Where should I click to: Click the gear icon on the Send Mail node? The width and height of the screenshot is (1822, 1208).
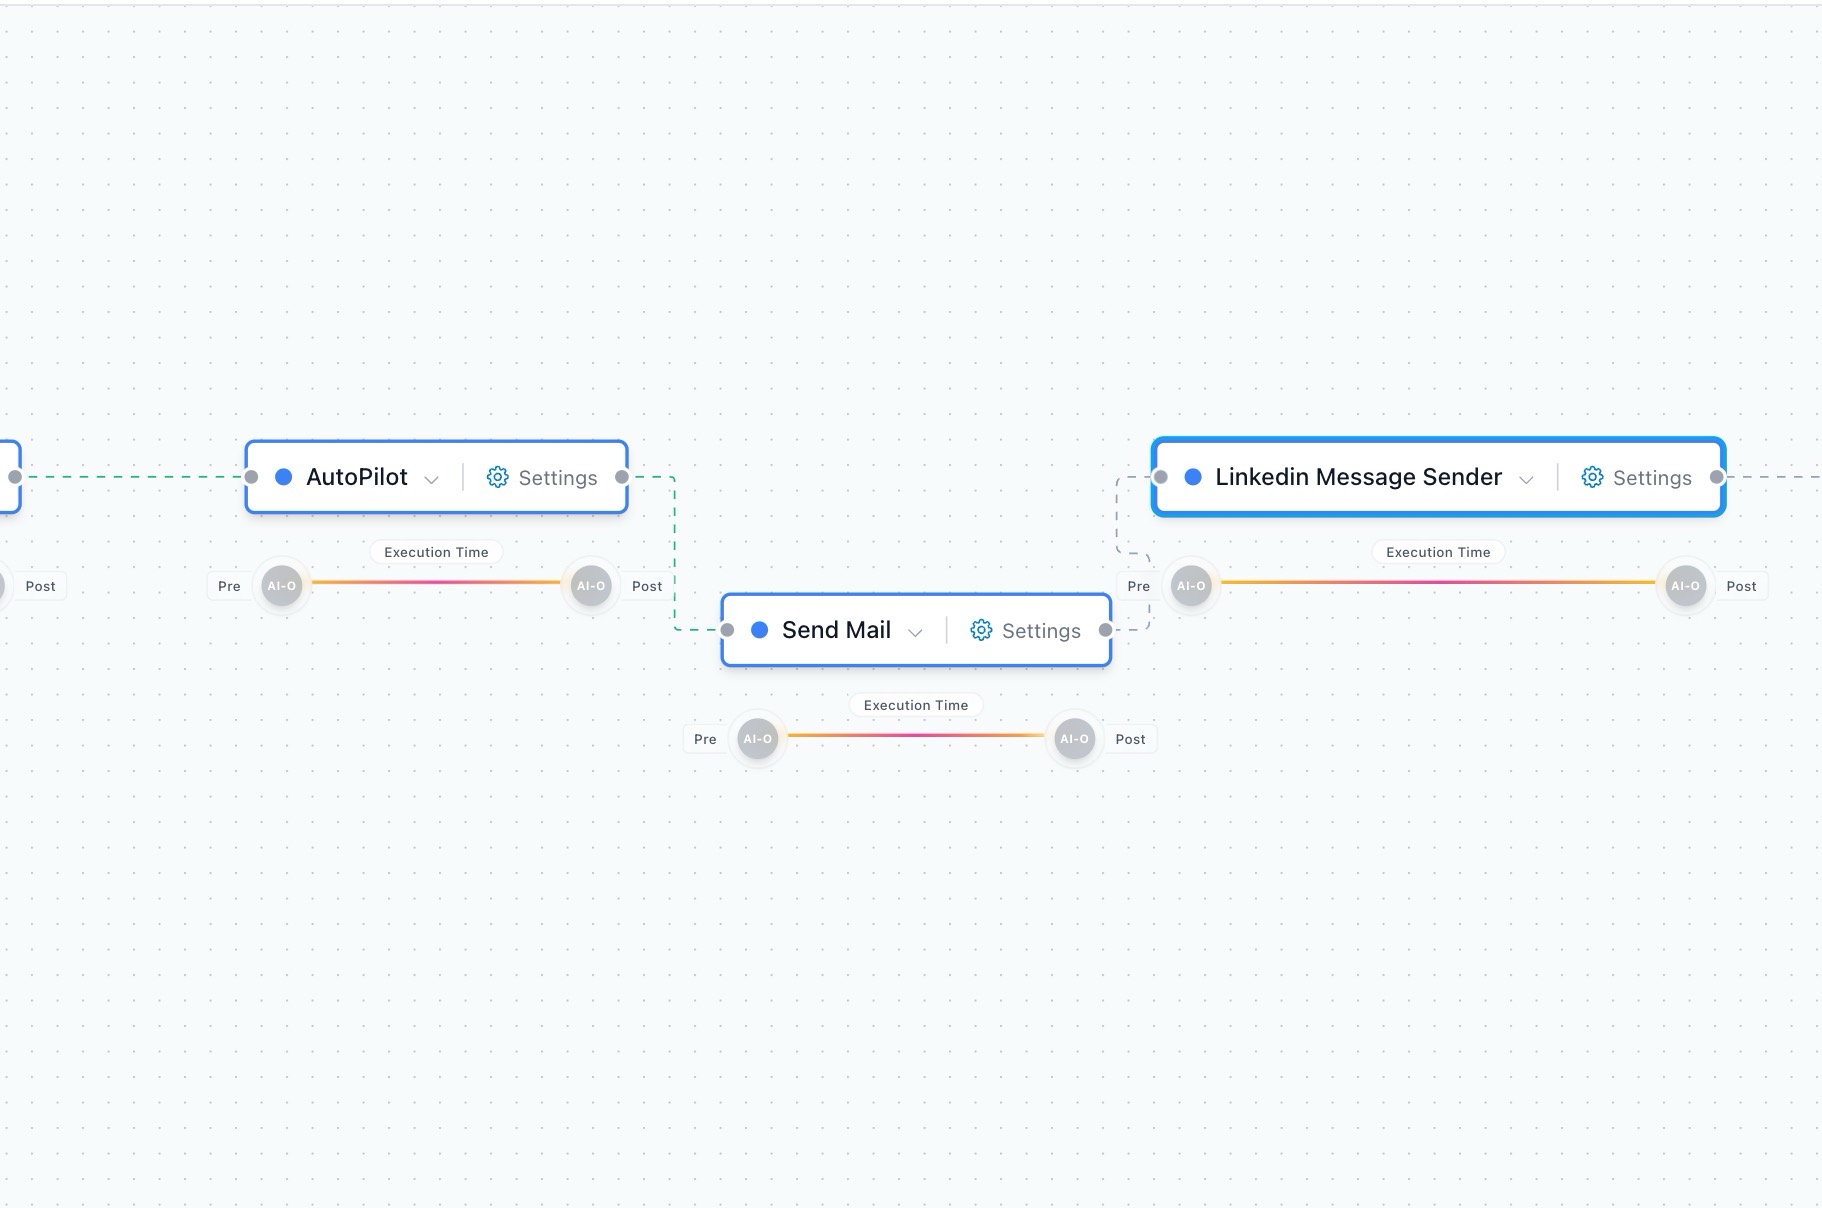tap(981, 630)
